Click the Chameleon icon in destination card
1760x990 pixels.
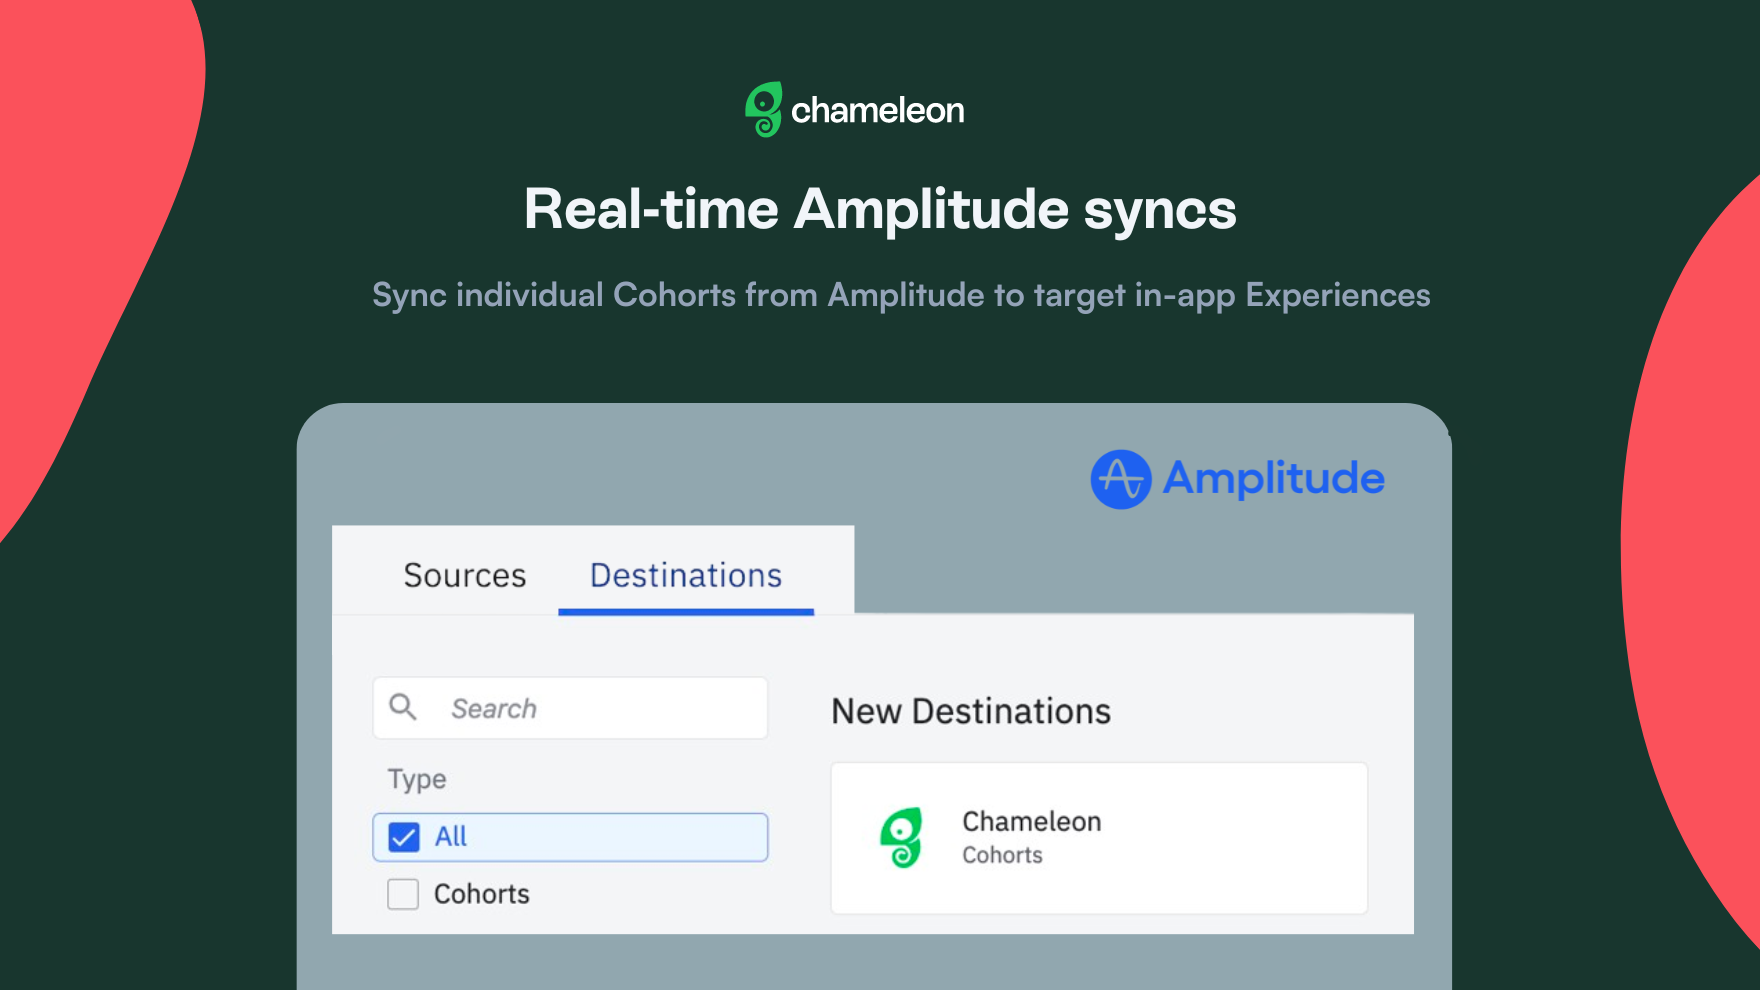coord(901,838)
